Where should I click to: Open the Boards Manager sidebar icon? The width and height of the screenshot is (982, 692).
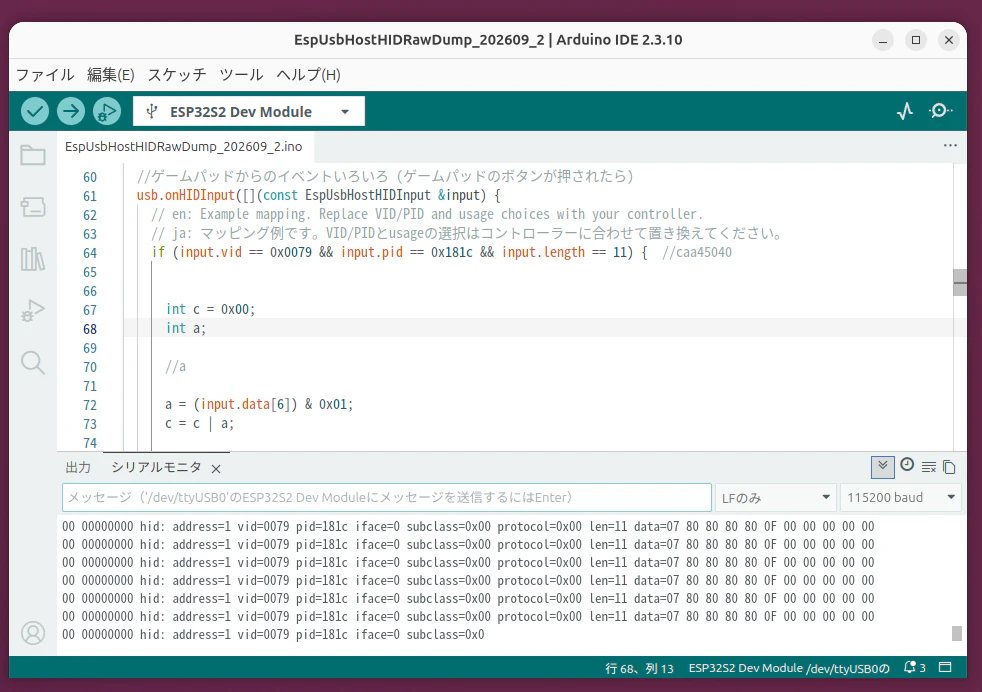pyautogui.click(x=33, y=206)
